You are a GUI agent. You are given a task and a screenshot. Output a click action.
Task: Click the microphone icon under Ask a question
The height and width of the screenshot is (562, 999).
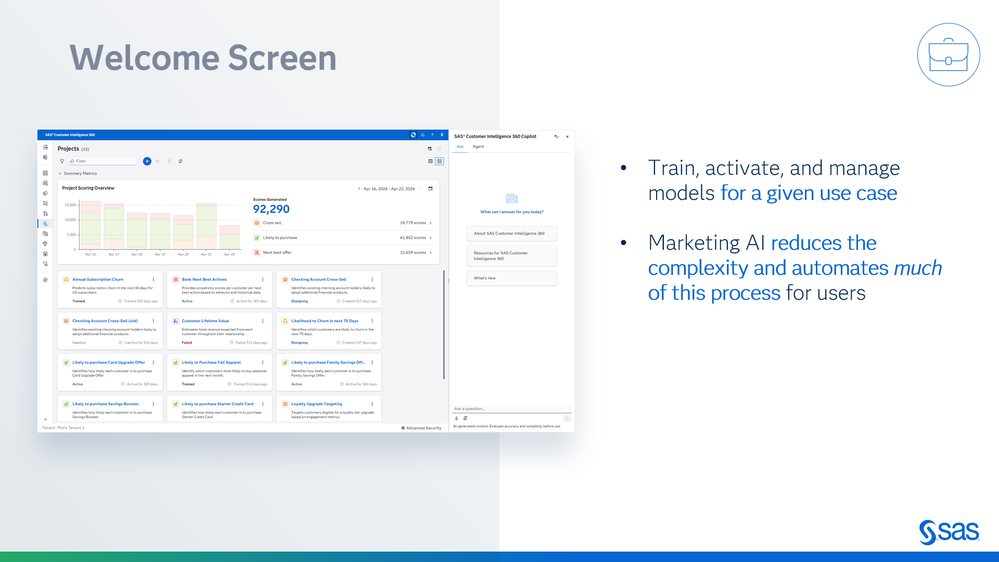click(456, 419)
